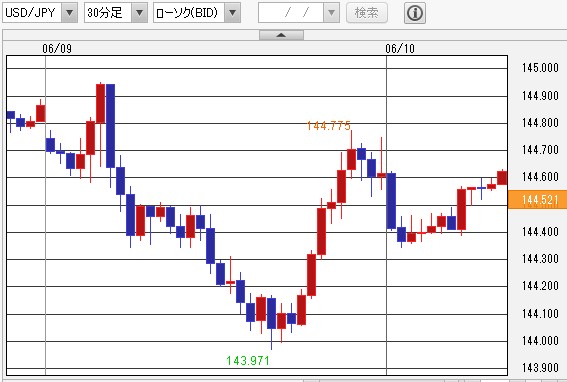Click the 143.971 low price label
567x382 pixels.
[248, 360]
